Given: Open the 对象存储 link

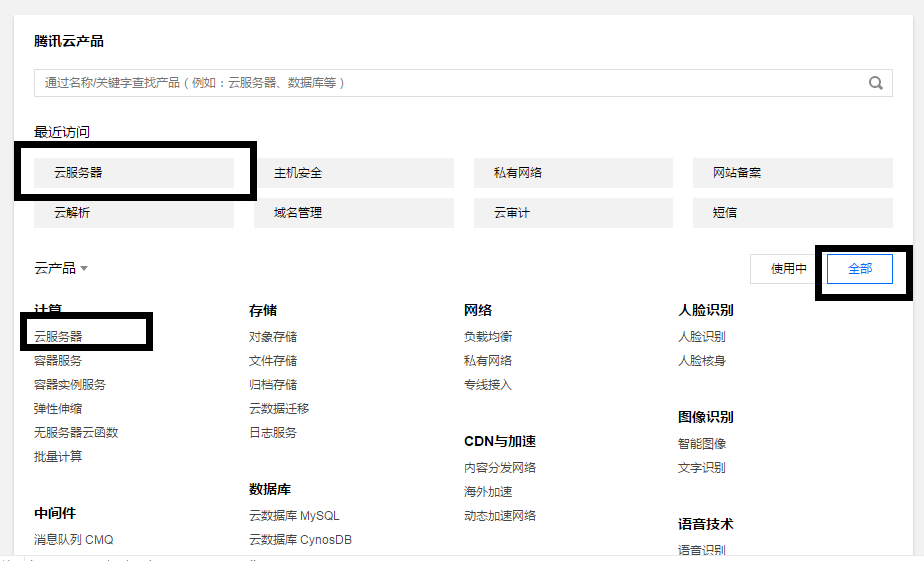Looking at the screenshot, I should click(x=273, y=336).
